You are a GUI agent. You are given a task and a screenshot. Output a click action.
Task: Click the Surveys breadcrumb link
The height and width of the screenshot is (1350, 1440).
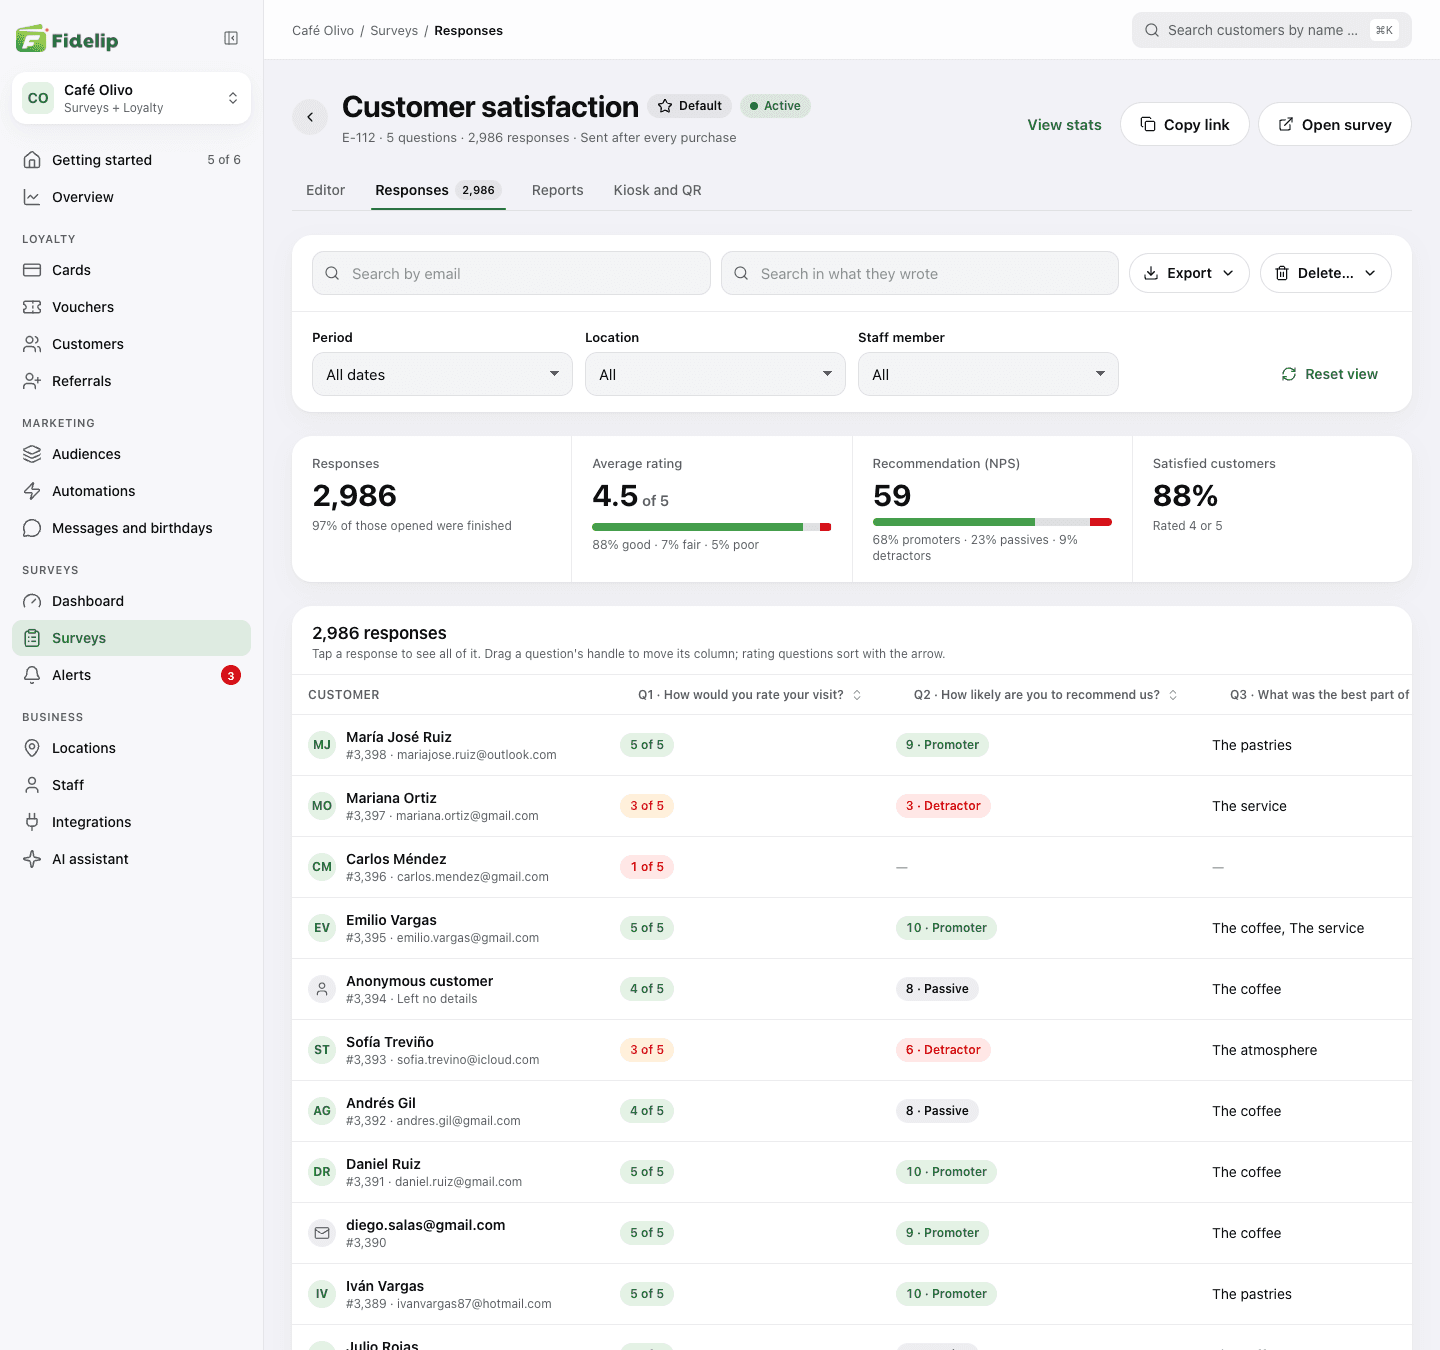(394, 31)
